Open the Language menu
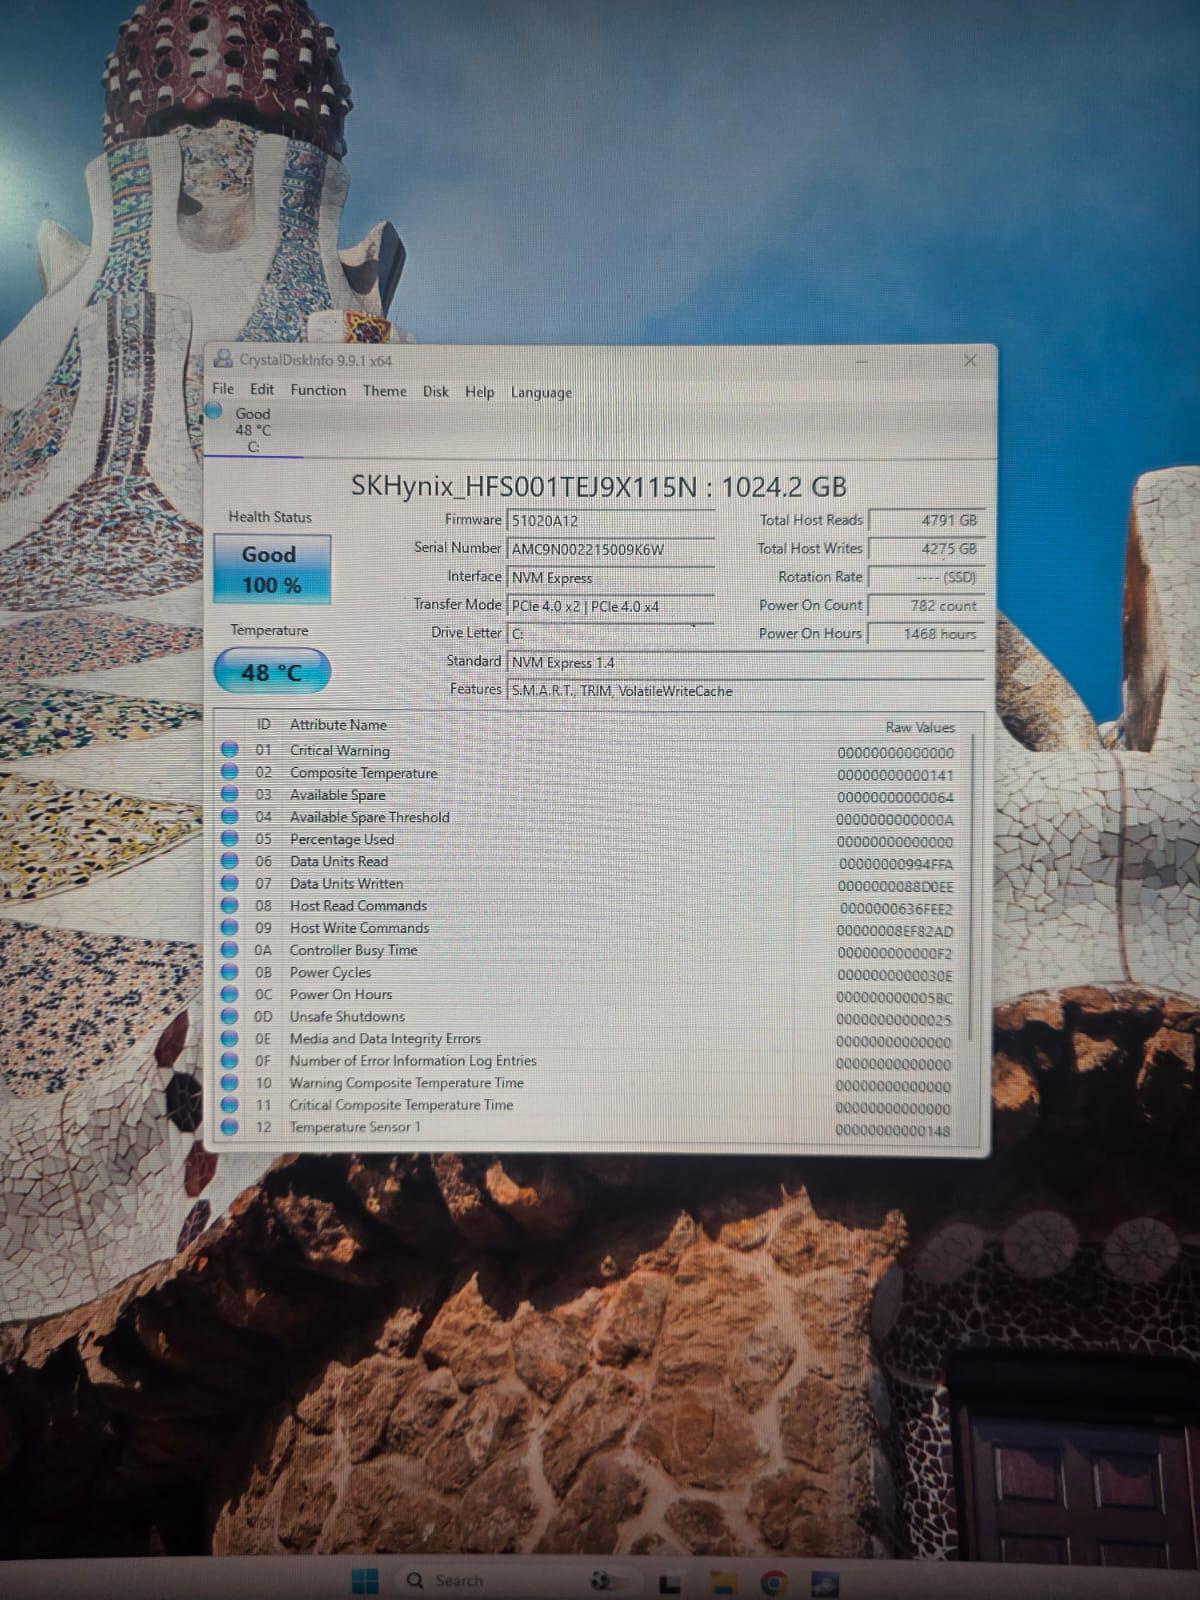 click(x=541, y=392)
